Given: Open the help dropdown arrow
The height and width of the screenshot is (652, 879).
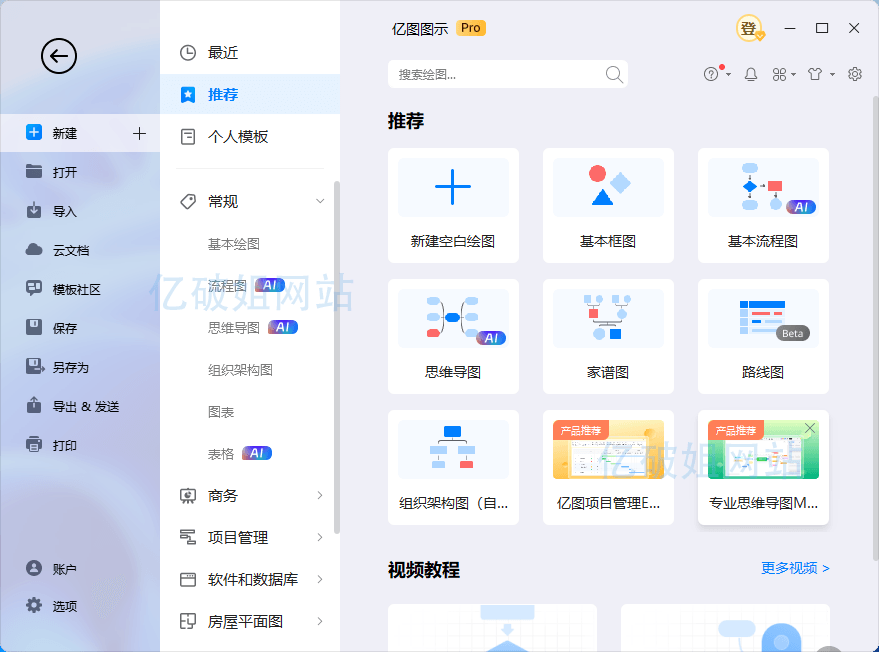Looking at the screenshot, I should pyautogui.click(x=728, y=74).
